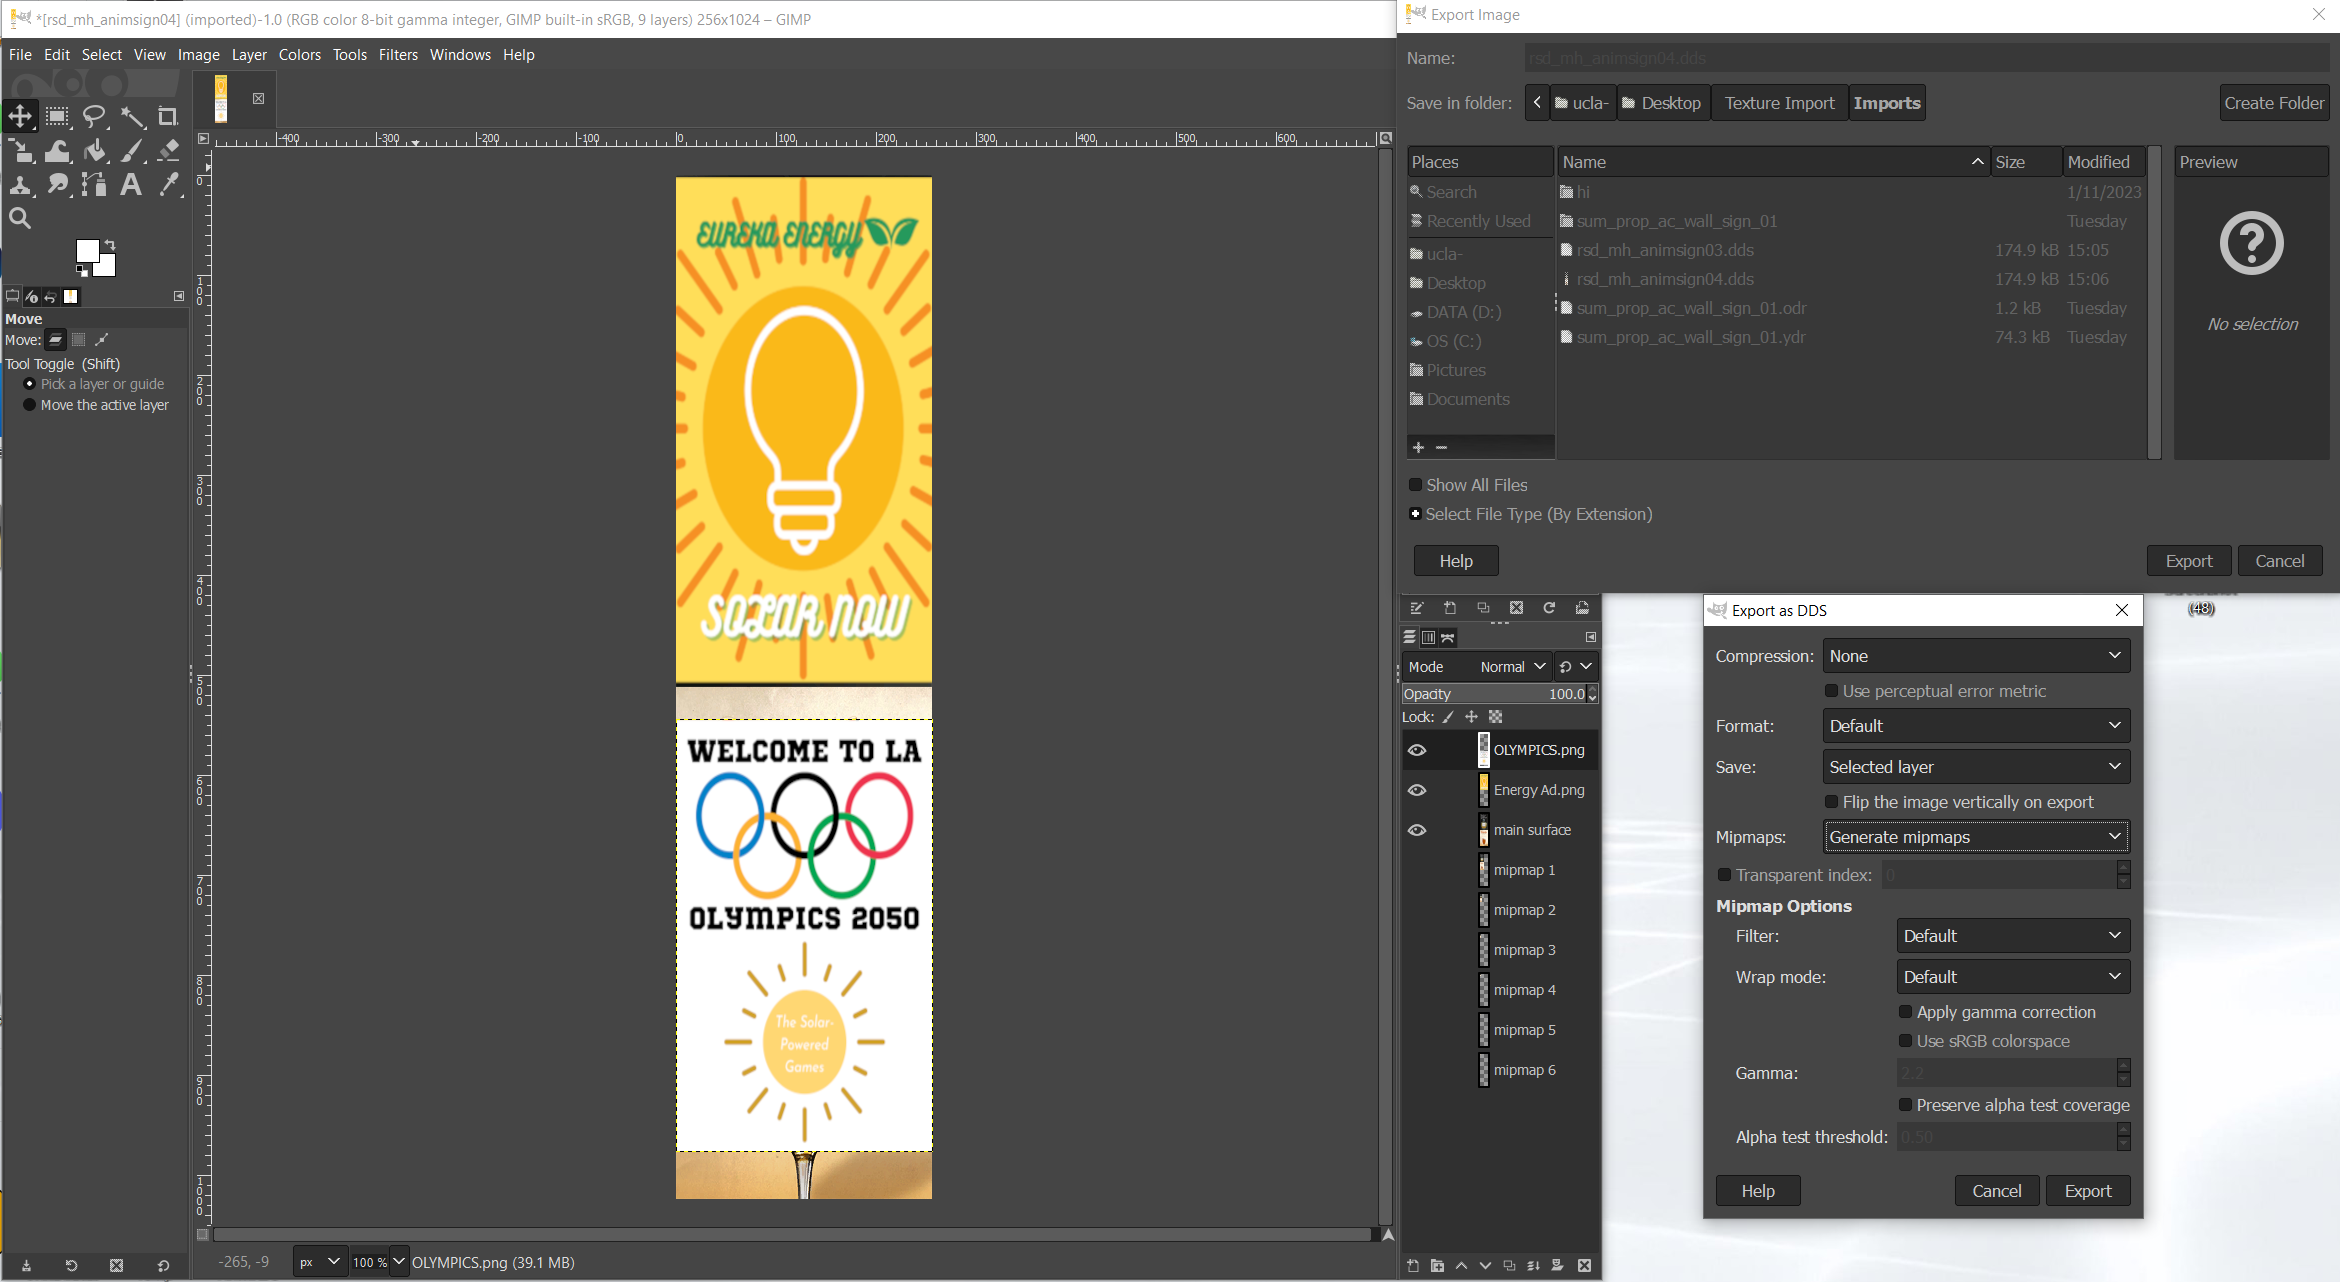Viewport: 2340px width, 1282px height.
Task: Check Apply gamma correction option
Action: coord(1906,1012)
